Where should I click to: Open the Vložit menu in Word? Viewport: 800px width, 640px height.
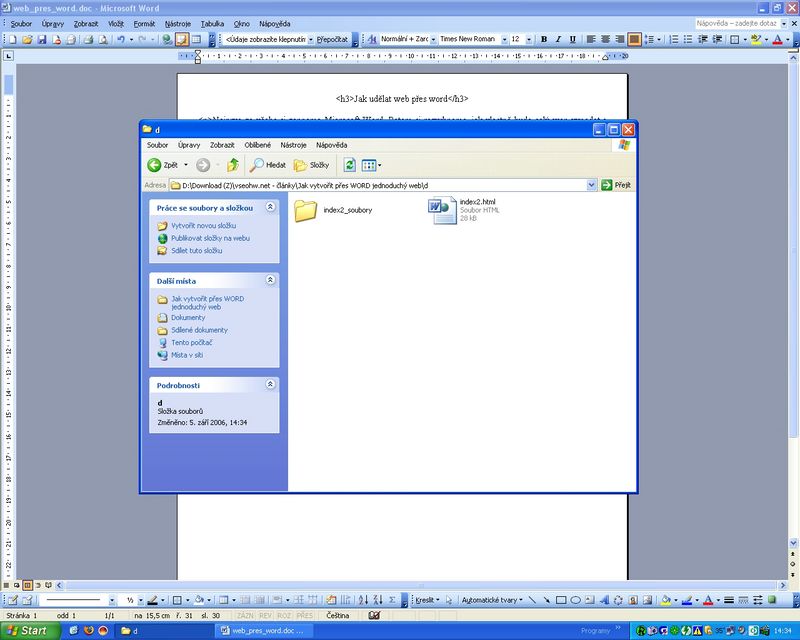tap(116, 24)
